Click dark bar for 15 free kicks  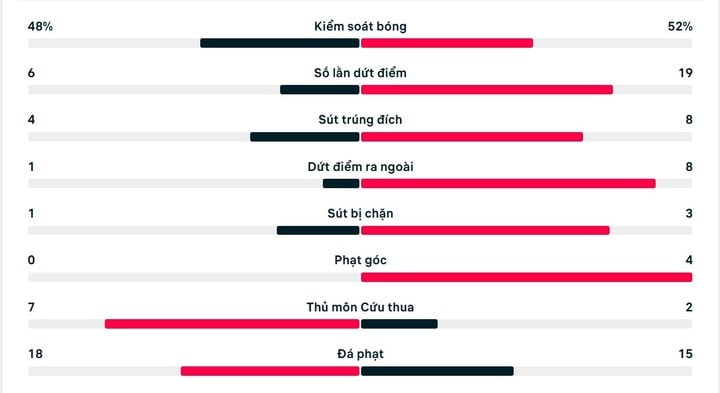tap(437, 371)
